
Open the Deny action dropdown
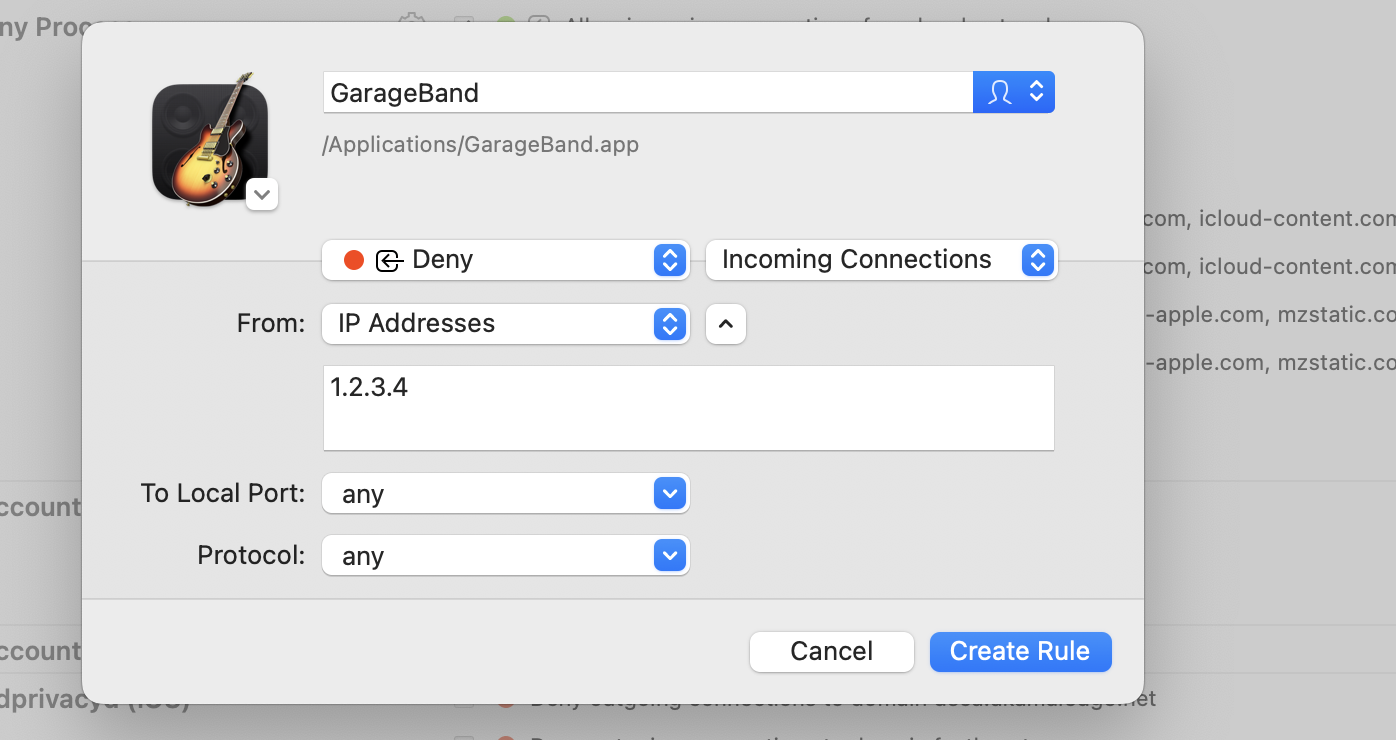506,260
